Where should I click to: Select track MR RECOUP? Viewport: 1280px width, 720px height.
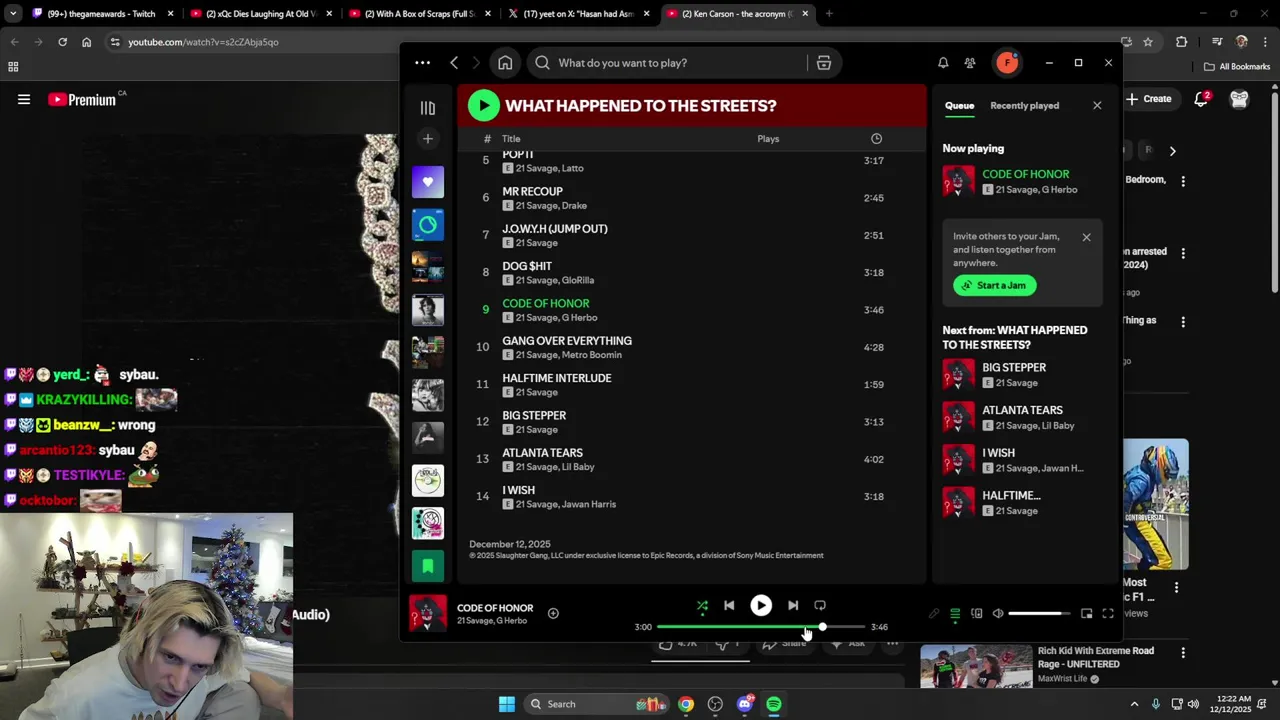(532, 191)
